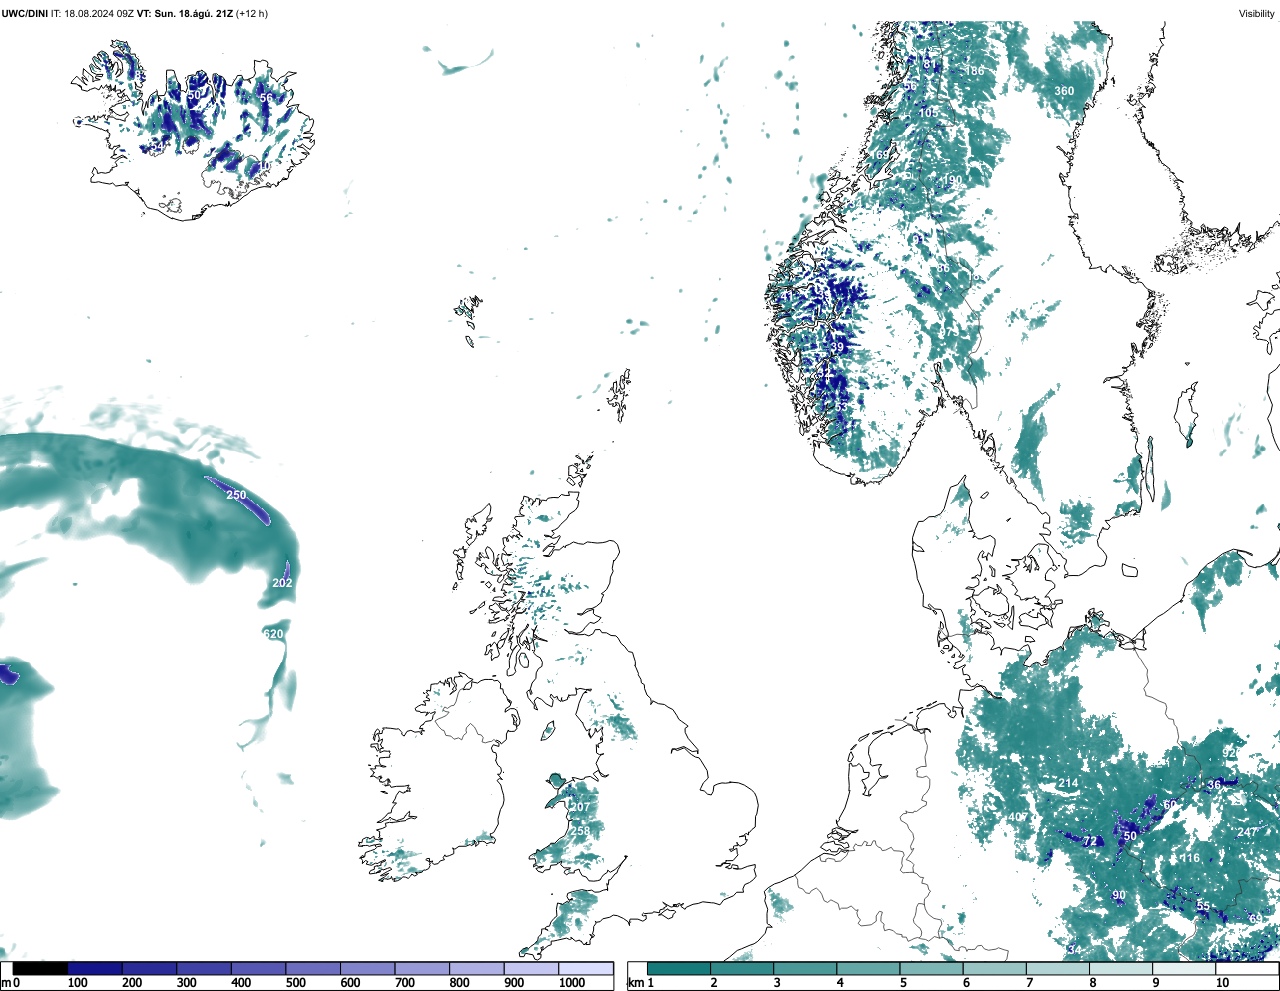
Task: Click the '407' value over western Germany
Action: (x=1018, y=817)
